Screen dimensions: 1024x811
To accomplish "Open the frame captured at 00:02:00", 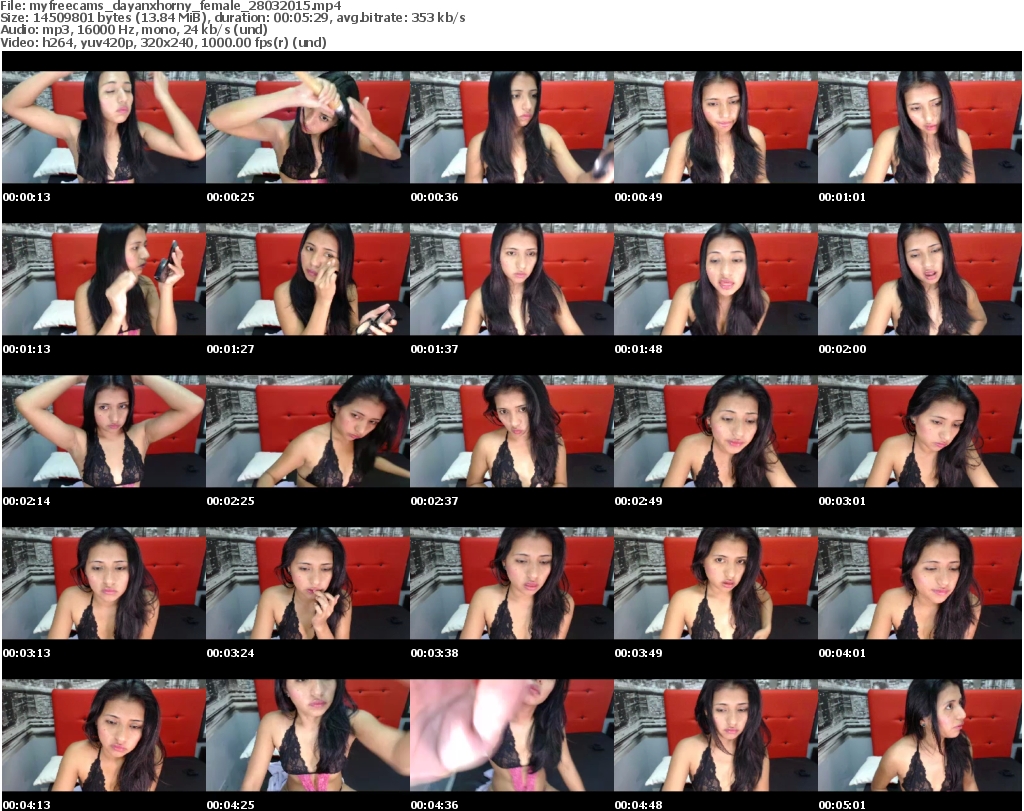I will tap(920, 279).
